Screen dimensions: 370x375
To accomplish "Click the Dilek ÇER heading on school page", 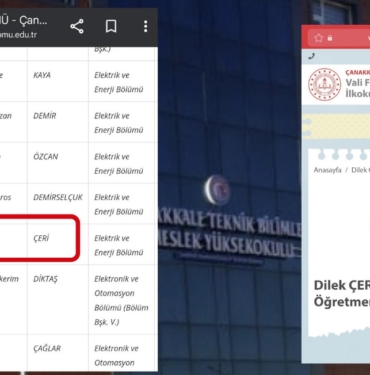I will [x=342, y=286].
